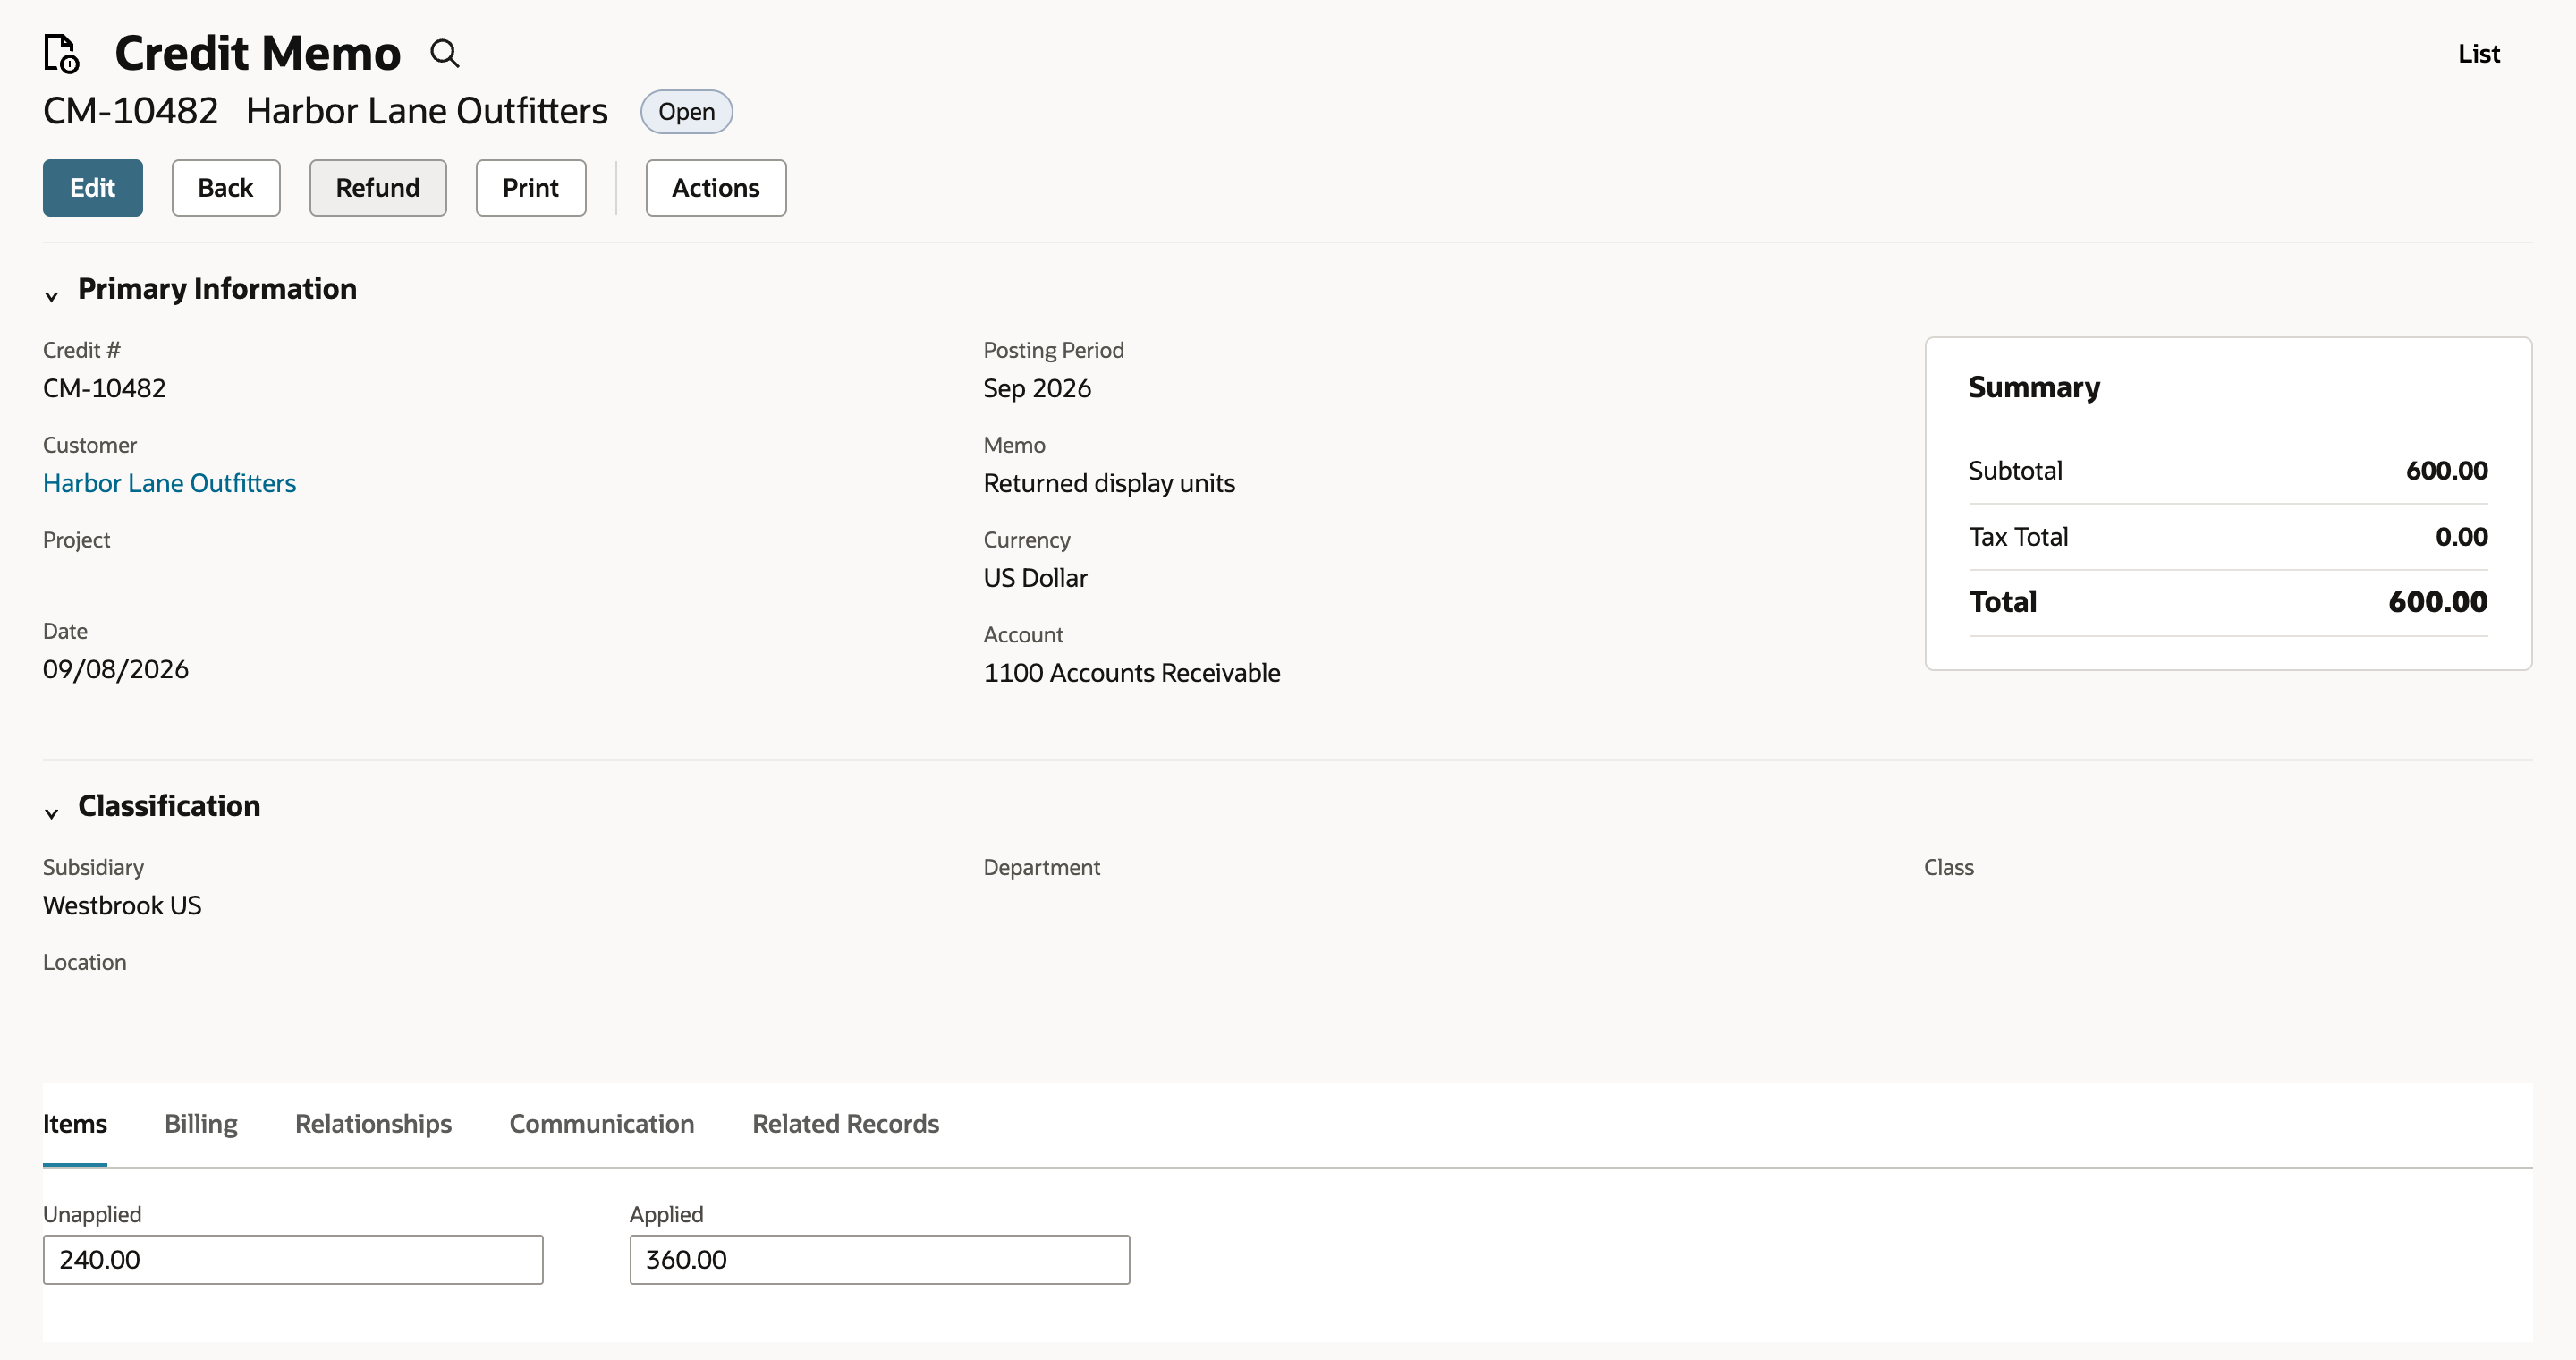Switch to the Relationships tab
The image size is (2576, 1360).
click(373, 1124)
